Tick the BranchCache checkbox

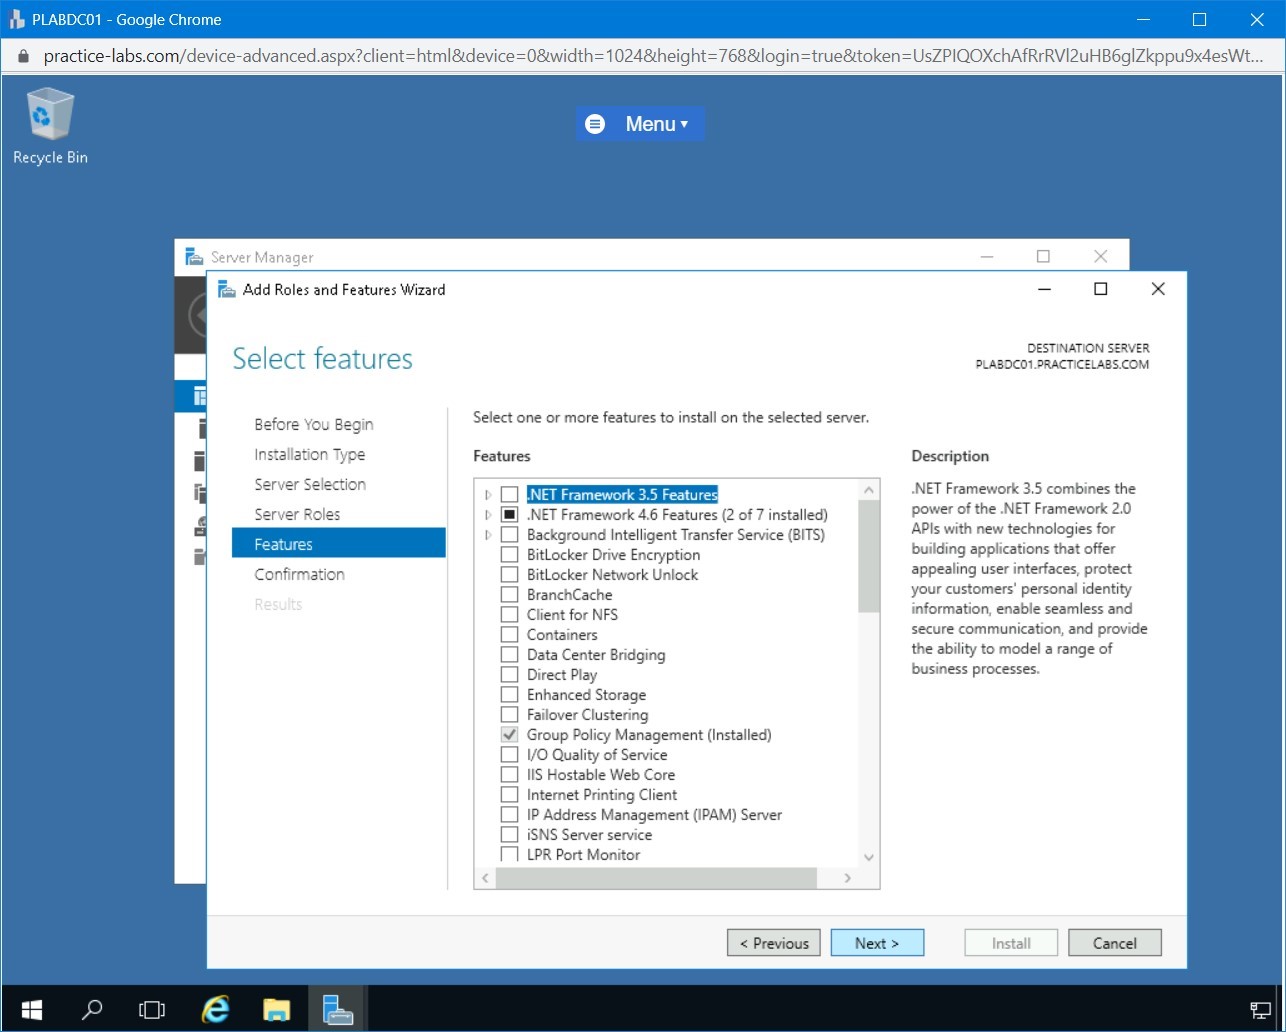click(x=510, y=595)
